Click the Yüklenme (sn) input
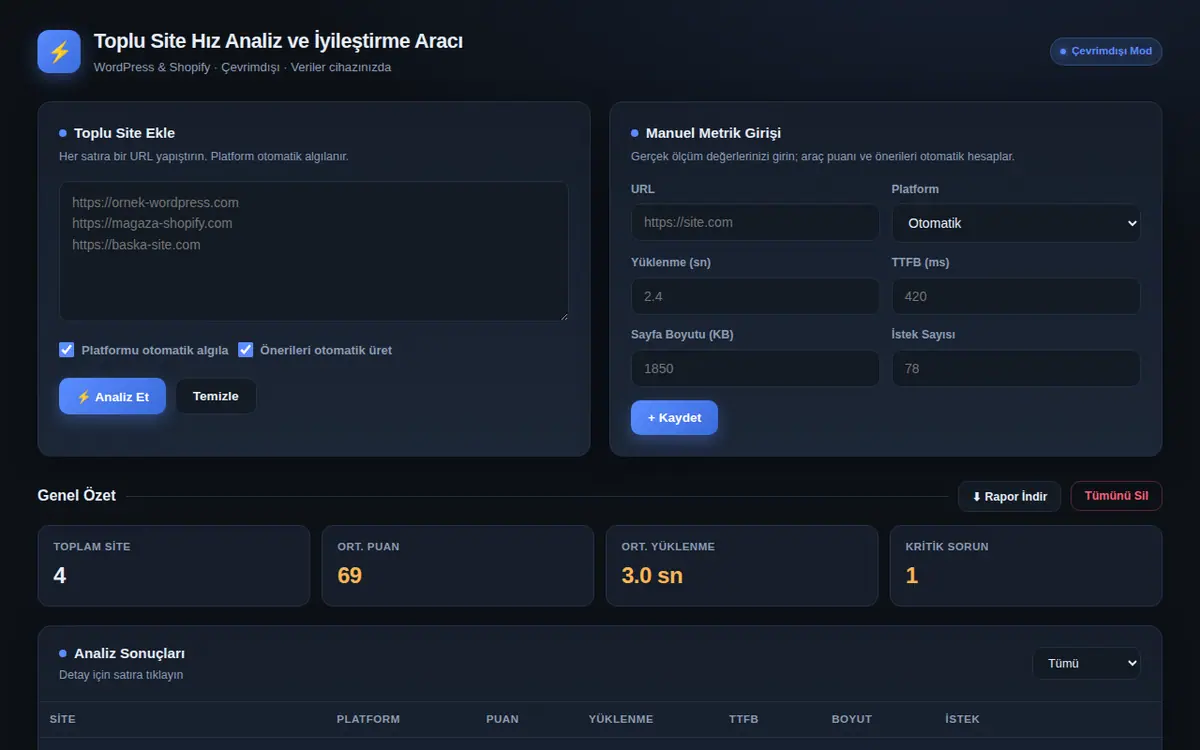Screen dimensions: 1200x750 755,296
